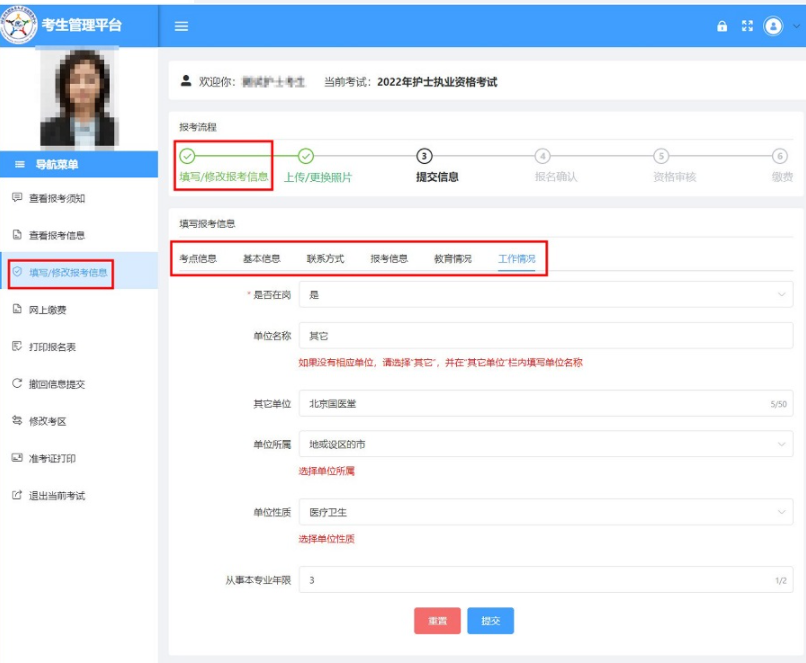Click the 撤回信息提交 refresh icon
Viewport: 806px width, 663px height.
(17, 383)
